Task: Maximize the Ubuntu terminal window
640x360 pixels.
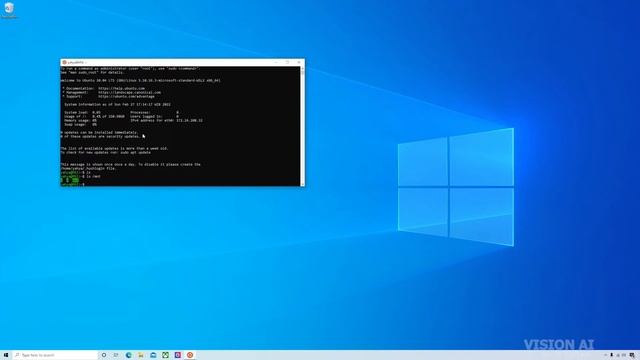Action: pyautogui.click(x=287, y=62)
